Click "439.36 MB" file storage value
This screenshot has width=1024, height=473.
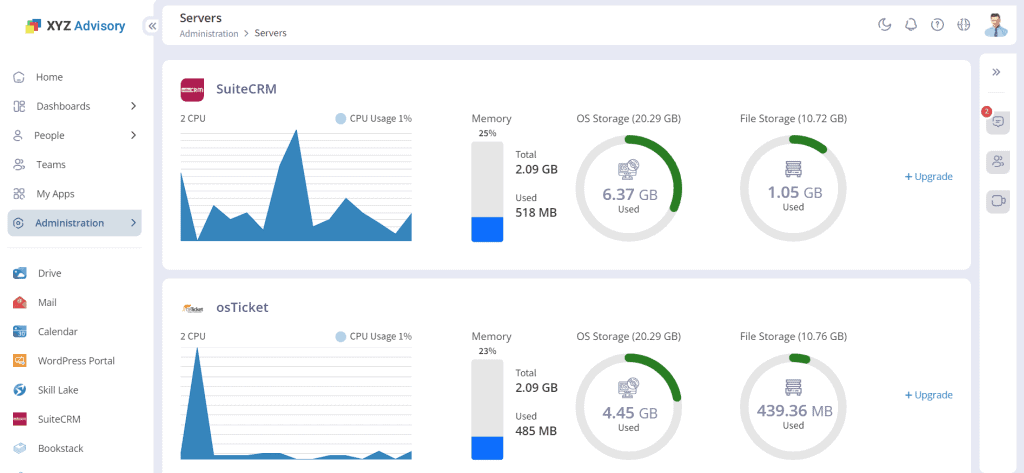click(x=794, y=411)
